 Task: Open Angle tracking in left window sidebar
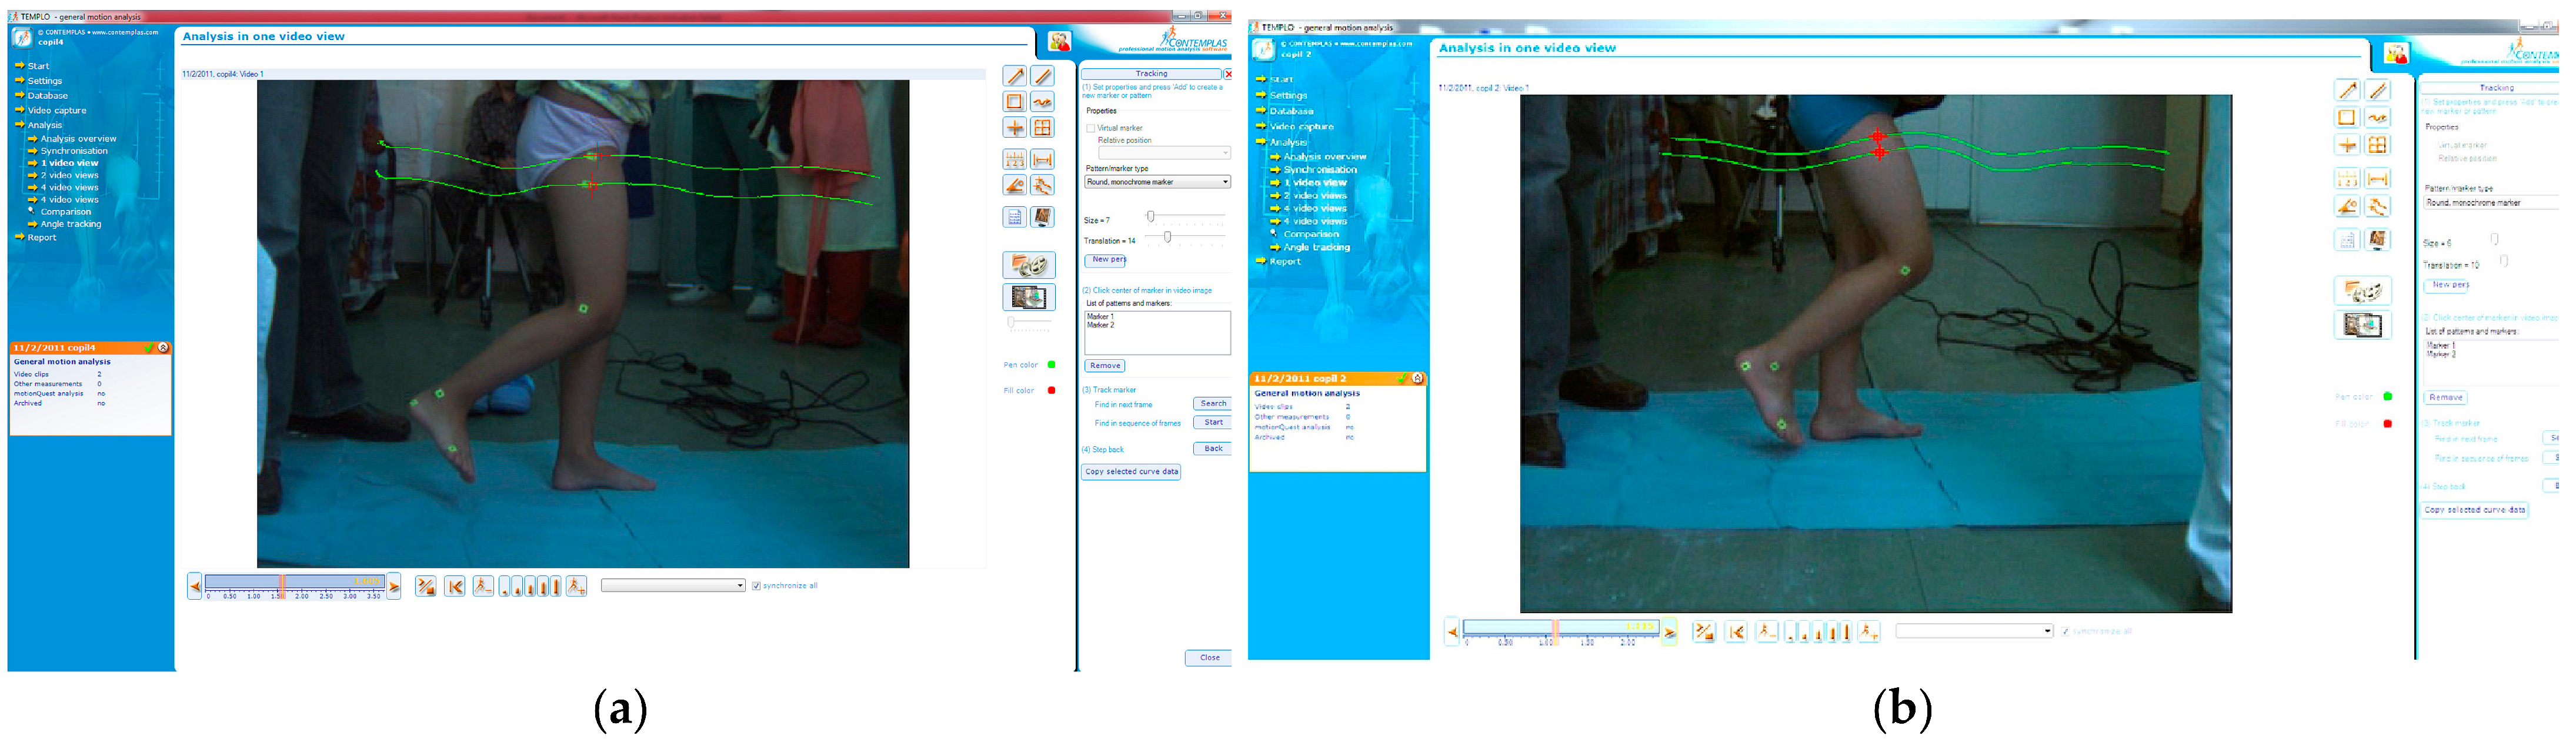70,224
